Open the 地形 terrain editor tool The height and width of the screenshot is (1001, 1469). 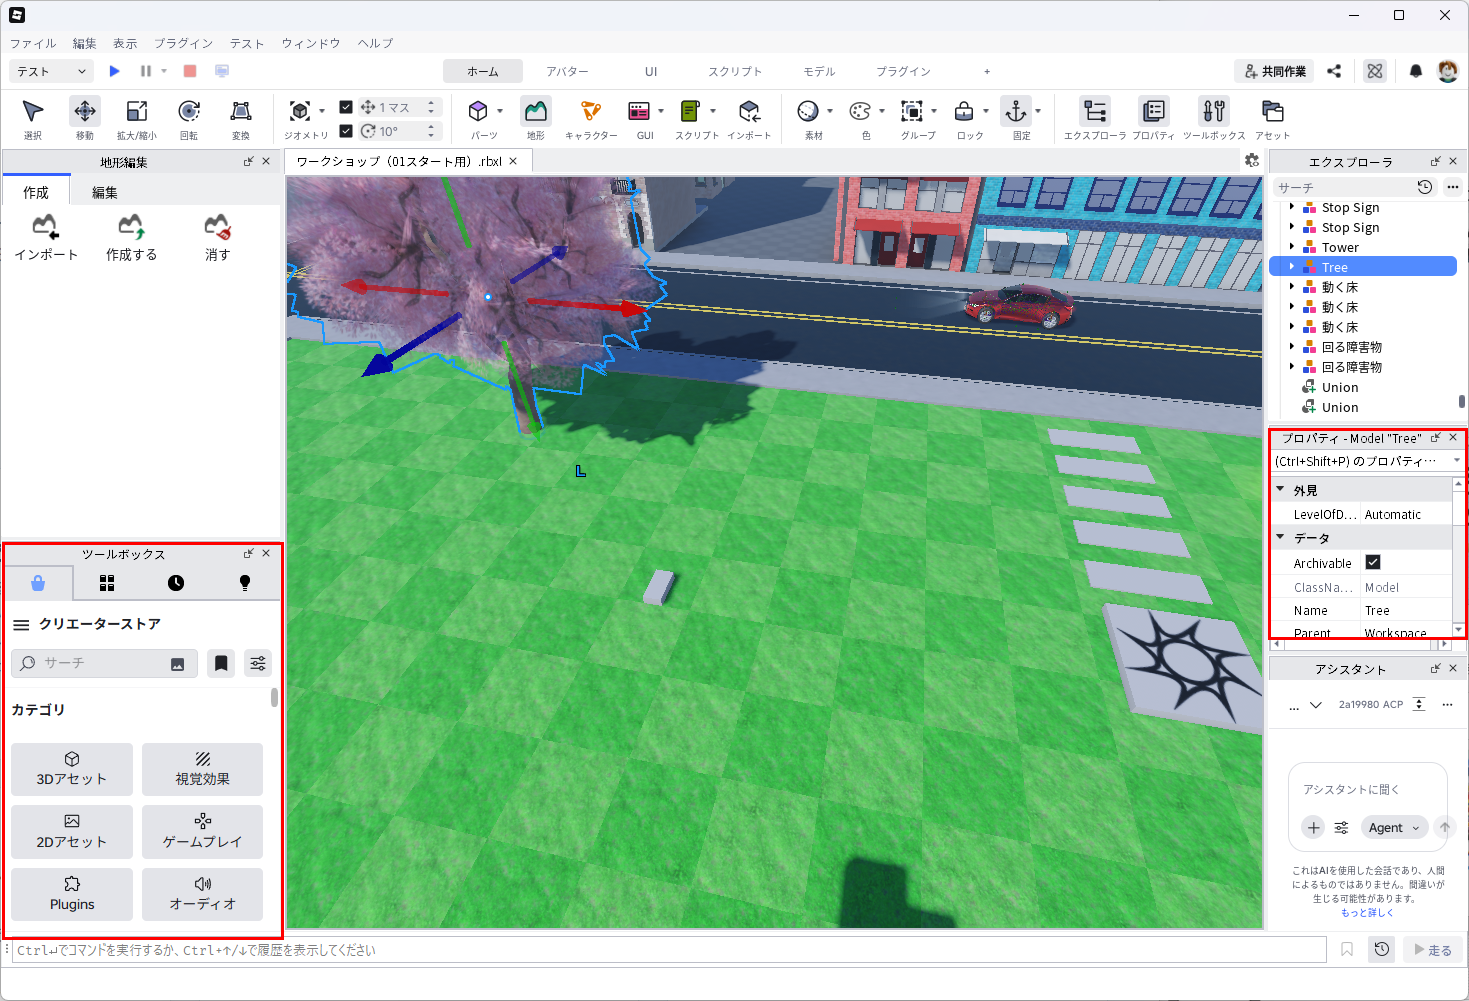(x=536, y=119)
